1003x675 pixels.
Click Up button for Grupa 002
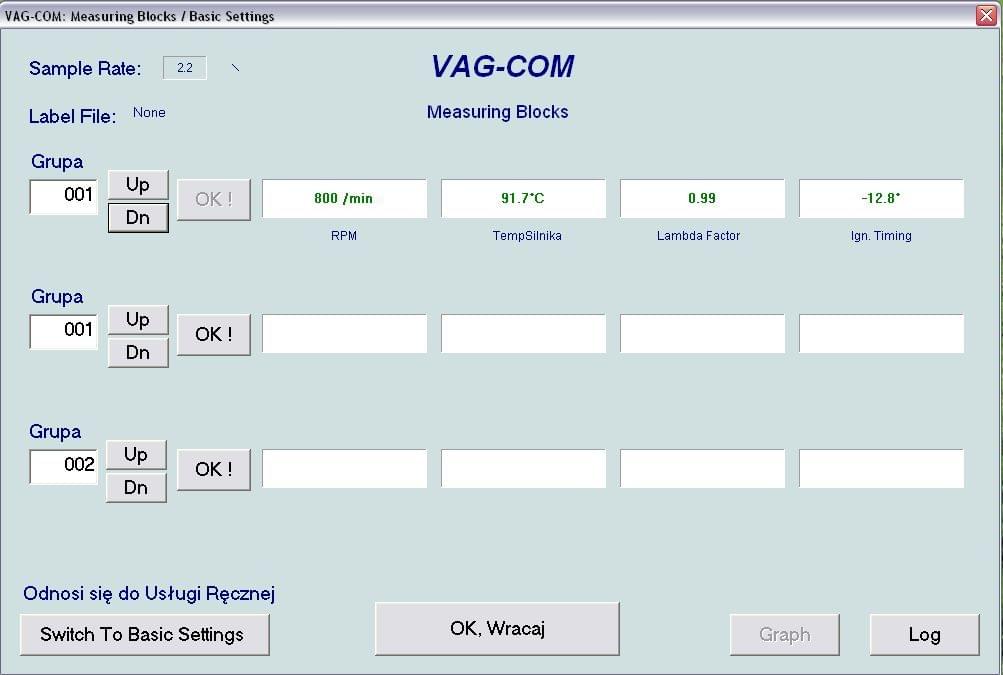pos(136,455)
